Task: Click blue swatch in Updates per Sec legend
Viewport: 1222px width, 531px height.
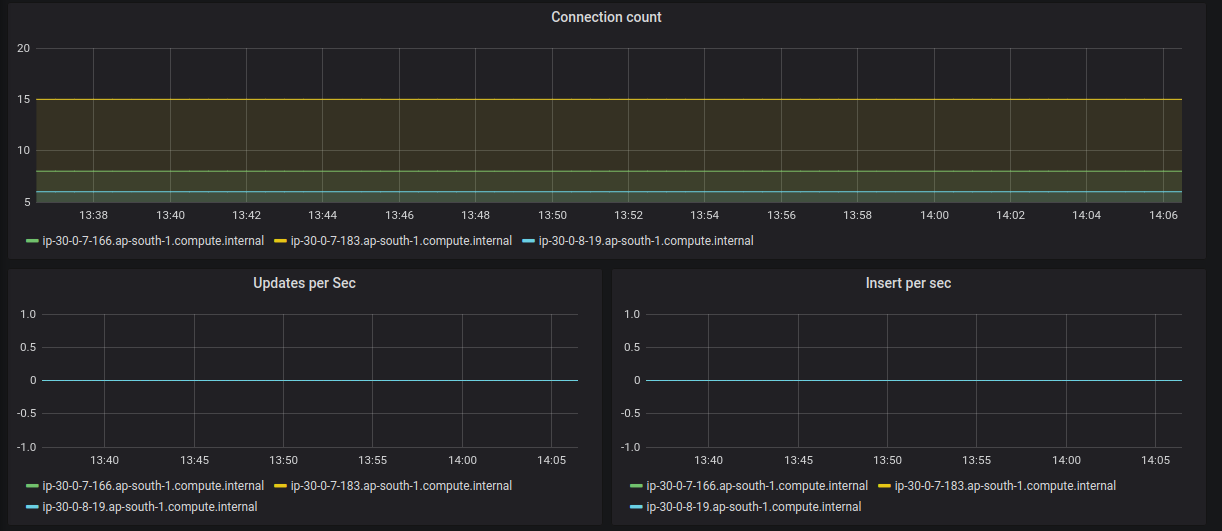Action: [x=32, y=507]
